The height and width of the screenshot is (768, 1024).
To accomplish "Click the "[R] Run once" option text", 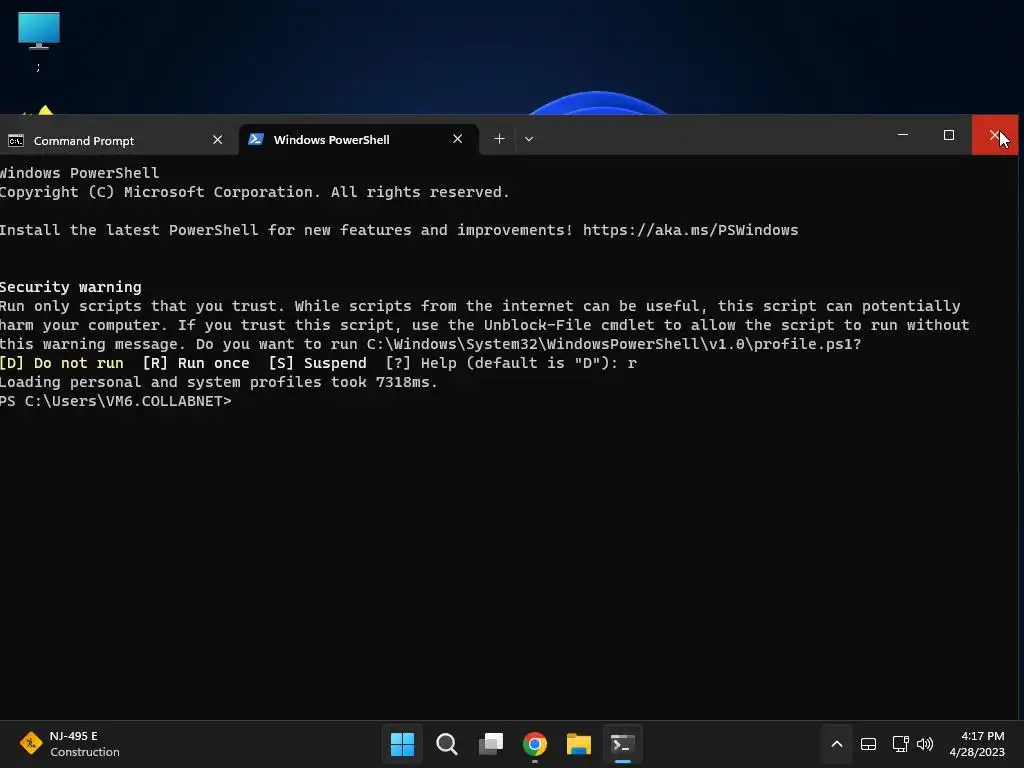I will click(196, 363).
